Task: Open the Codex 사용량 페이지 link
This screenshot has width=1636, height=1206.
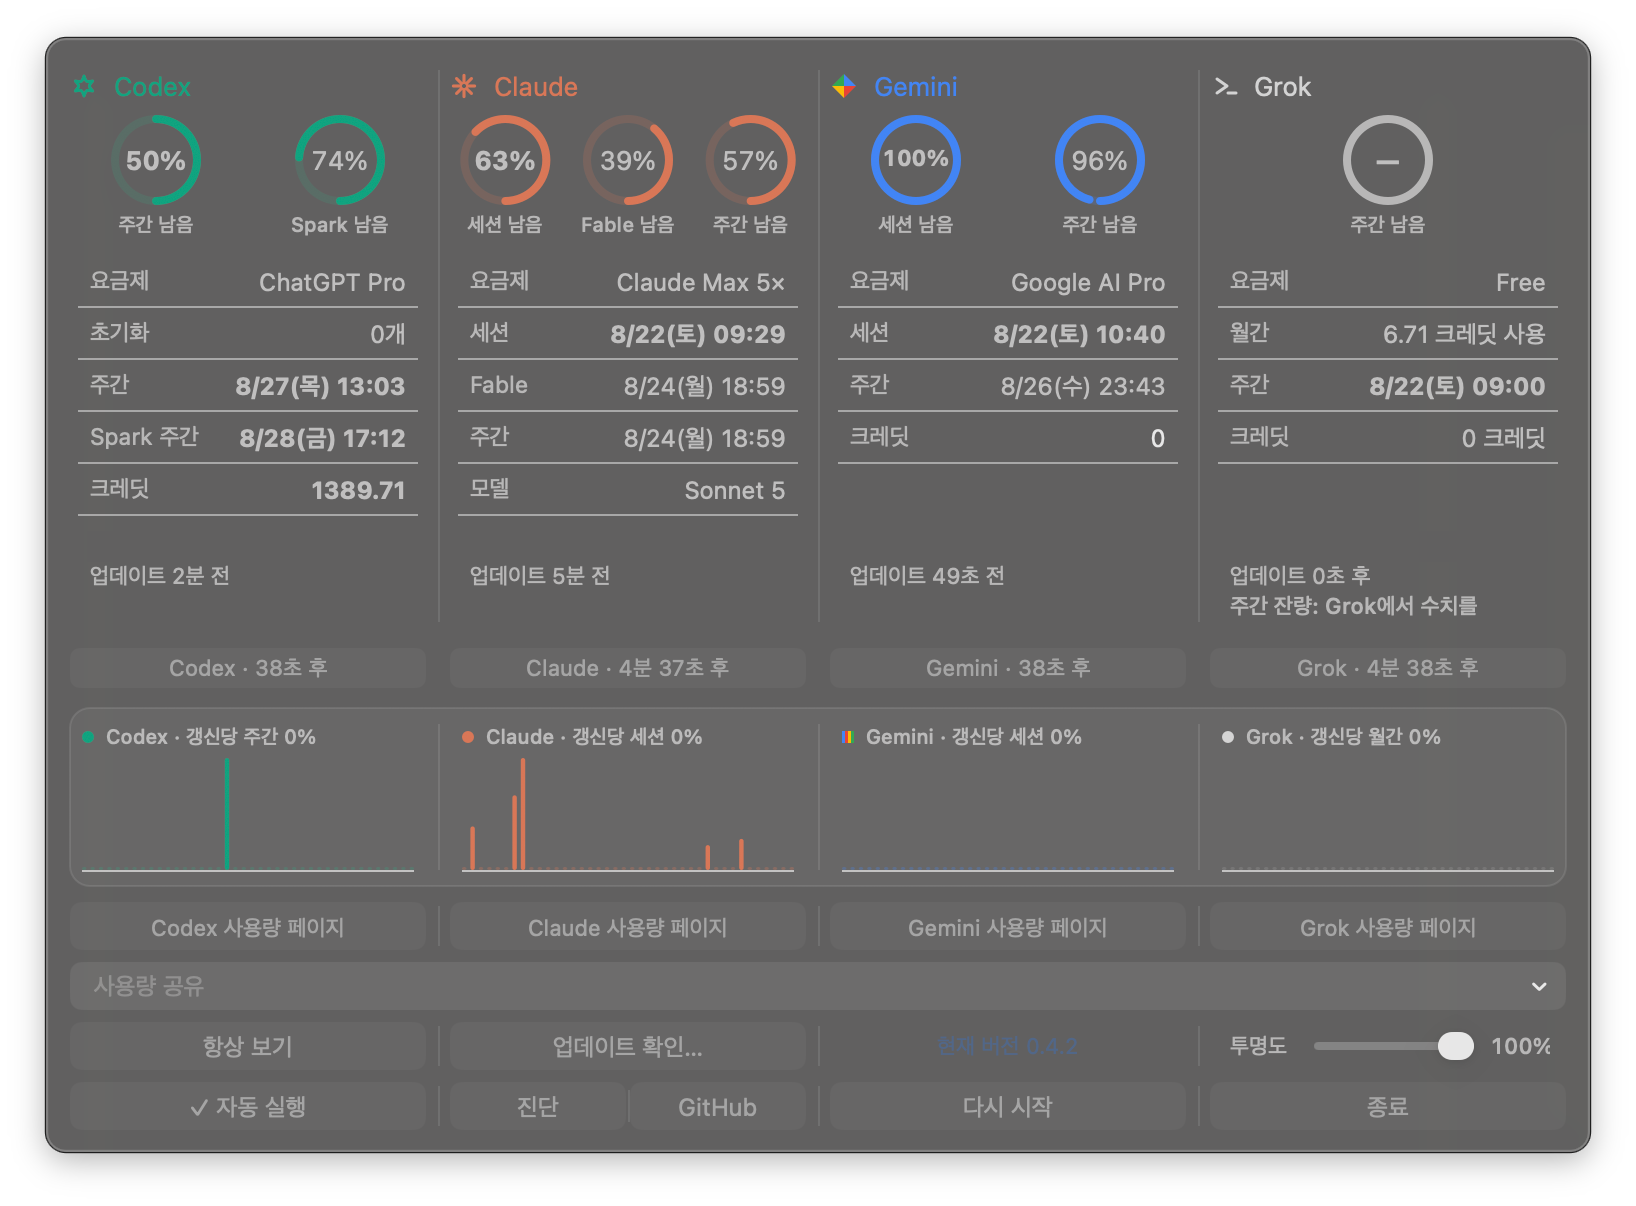Action: 248,927
